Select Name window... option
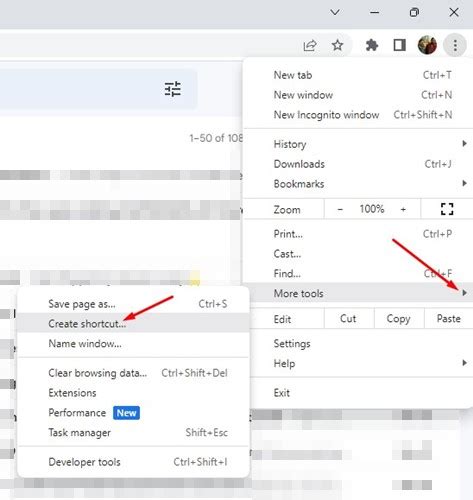This screenshot has height=500, width=473. click(133, 343)
